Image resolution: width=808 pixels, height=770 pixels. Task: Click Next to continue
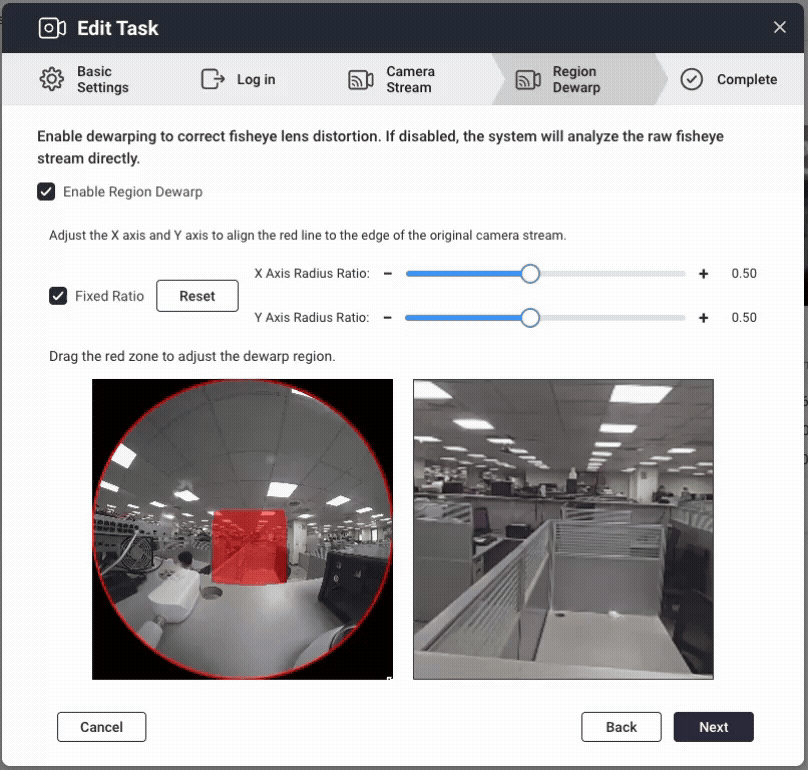coord(714,727)
